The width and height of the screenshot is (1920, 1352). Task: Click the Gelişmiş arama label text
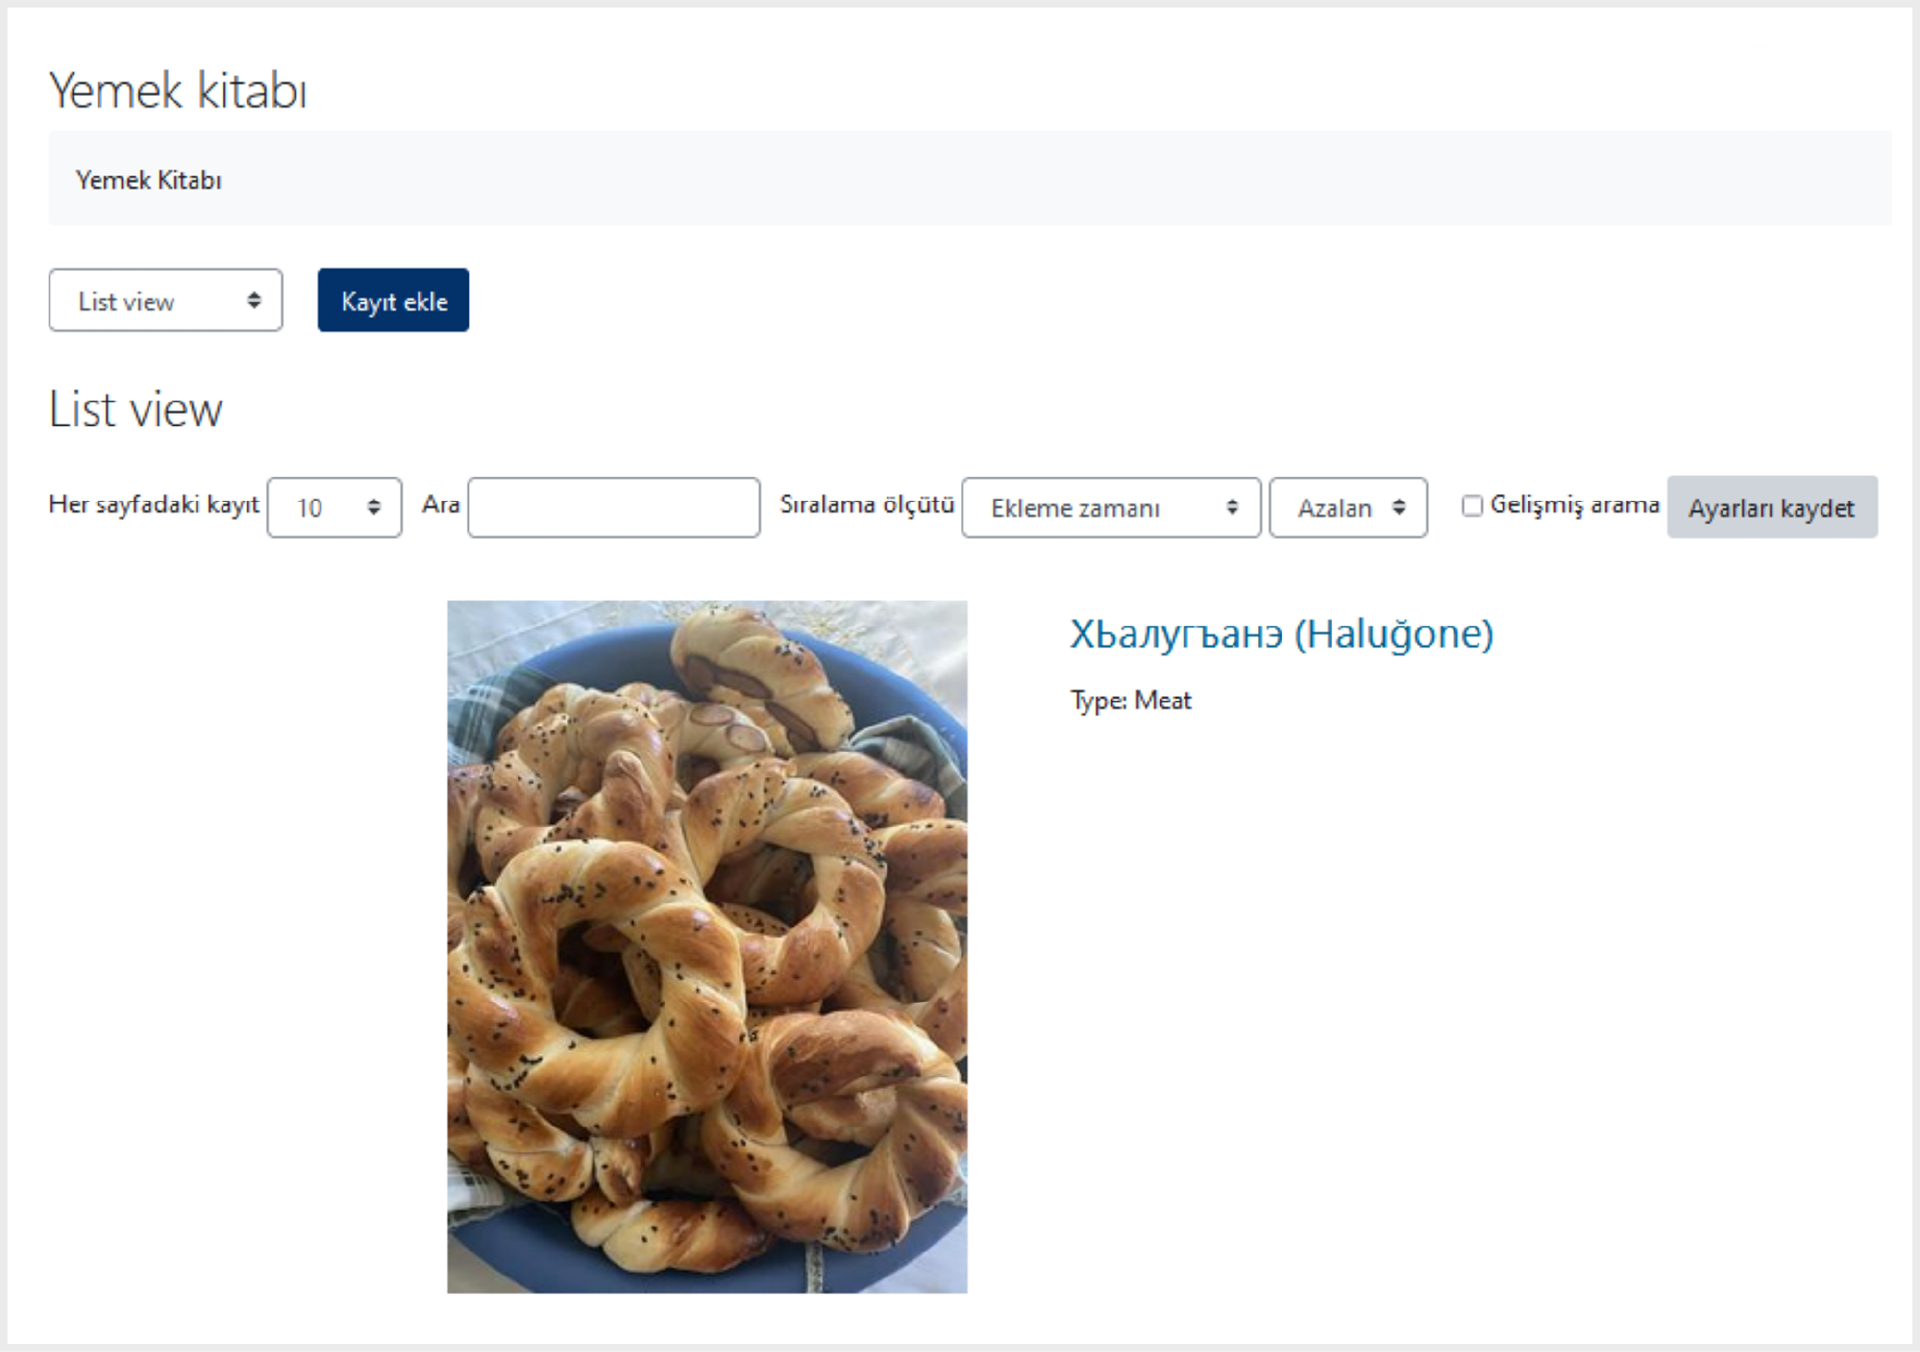pyautogui.click(x=1575, y=505)
